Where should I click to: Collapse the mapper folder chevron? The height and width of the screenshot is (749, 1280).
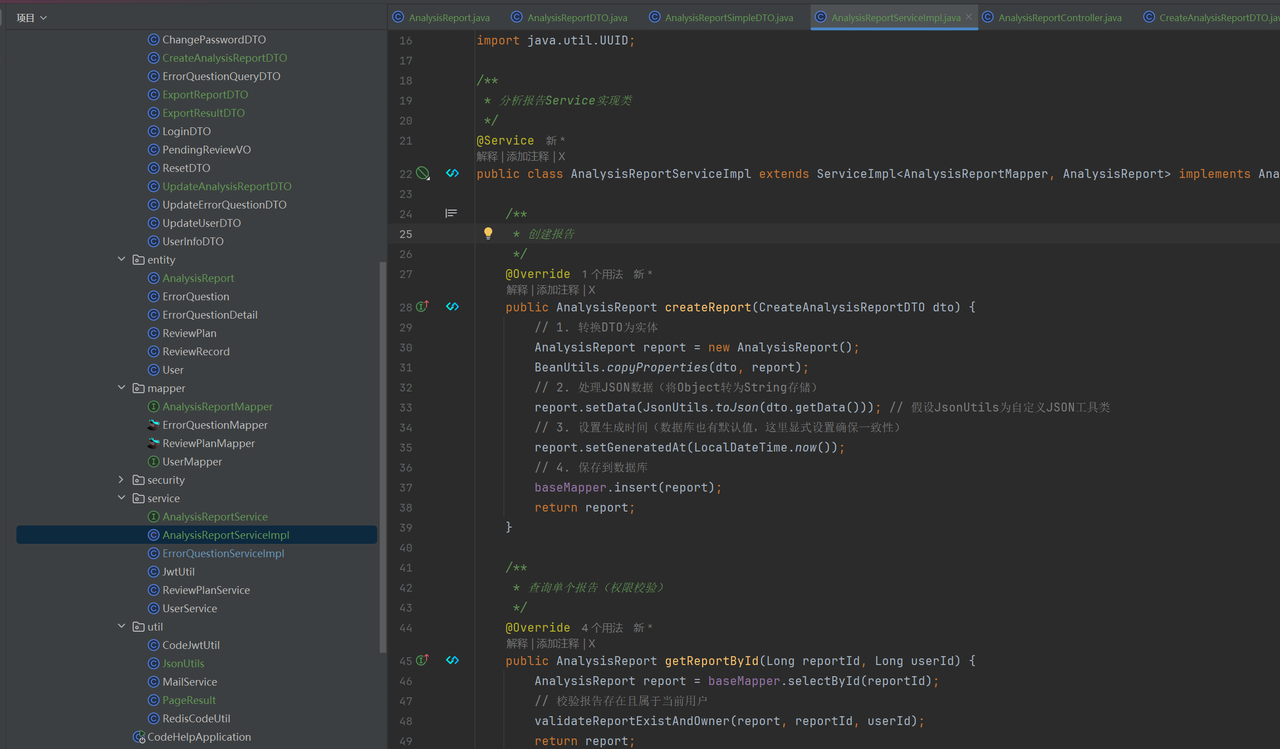[x=122, y=388]
